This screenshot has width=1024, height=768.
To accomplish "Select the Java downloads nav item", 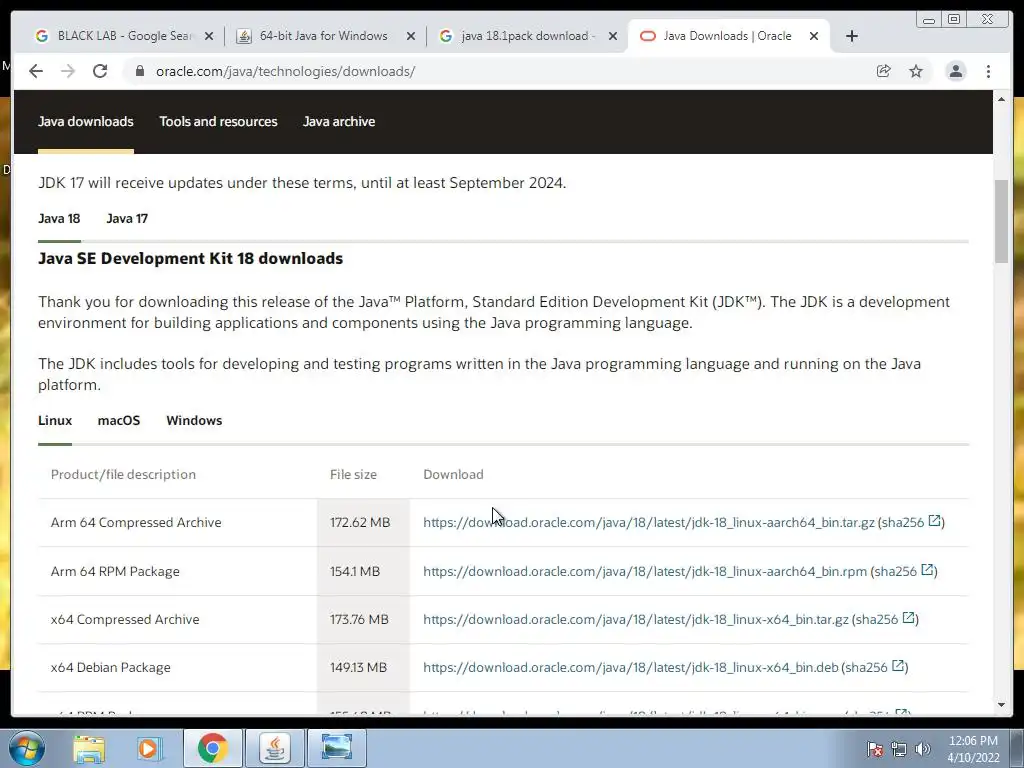I will click(86, 121).
